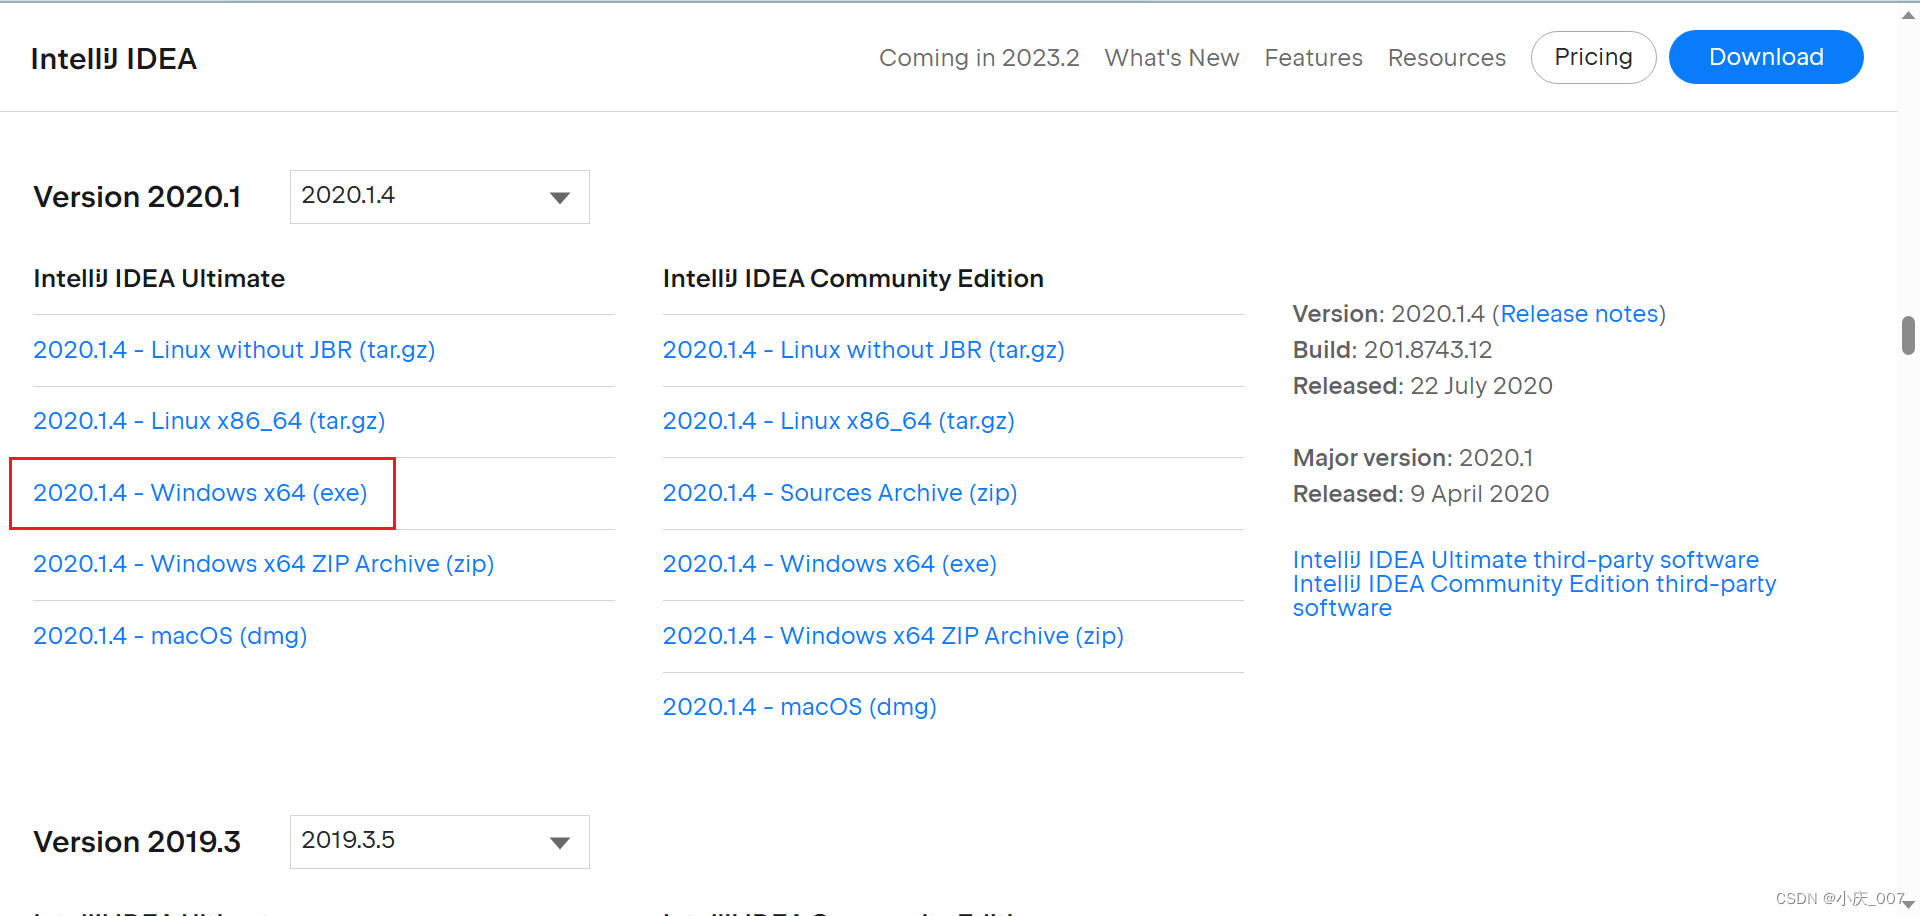
Task: Download Community Edition Sources Archive zip
Action: [x=839, y=492]
